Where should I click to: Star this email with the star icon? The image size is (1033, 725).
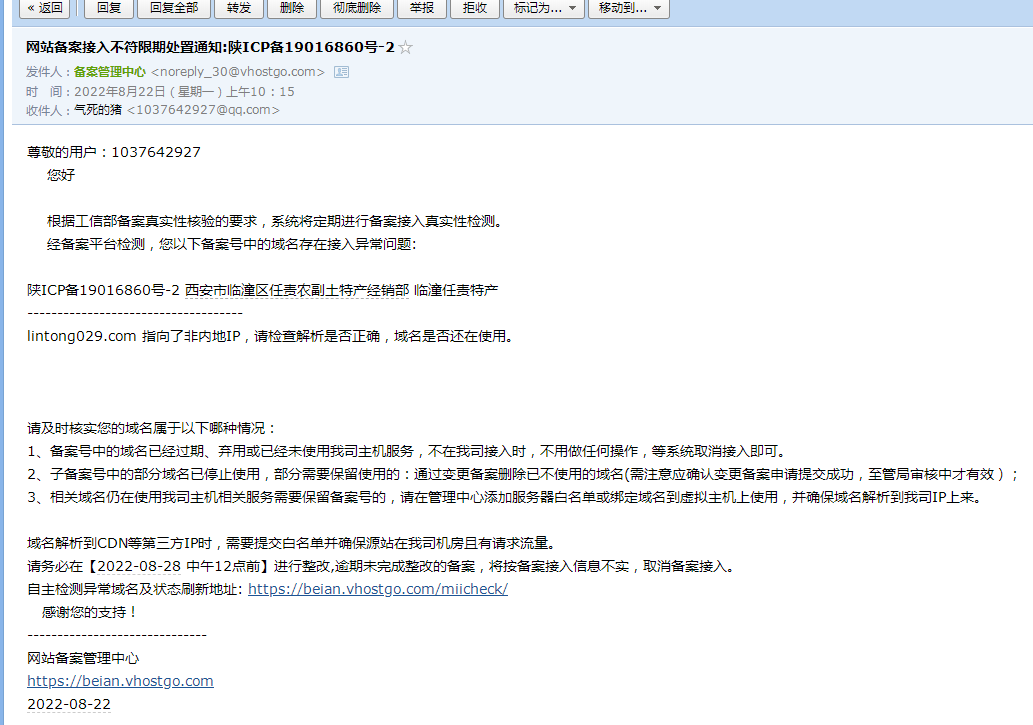coord(405,48)
